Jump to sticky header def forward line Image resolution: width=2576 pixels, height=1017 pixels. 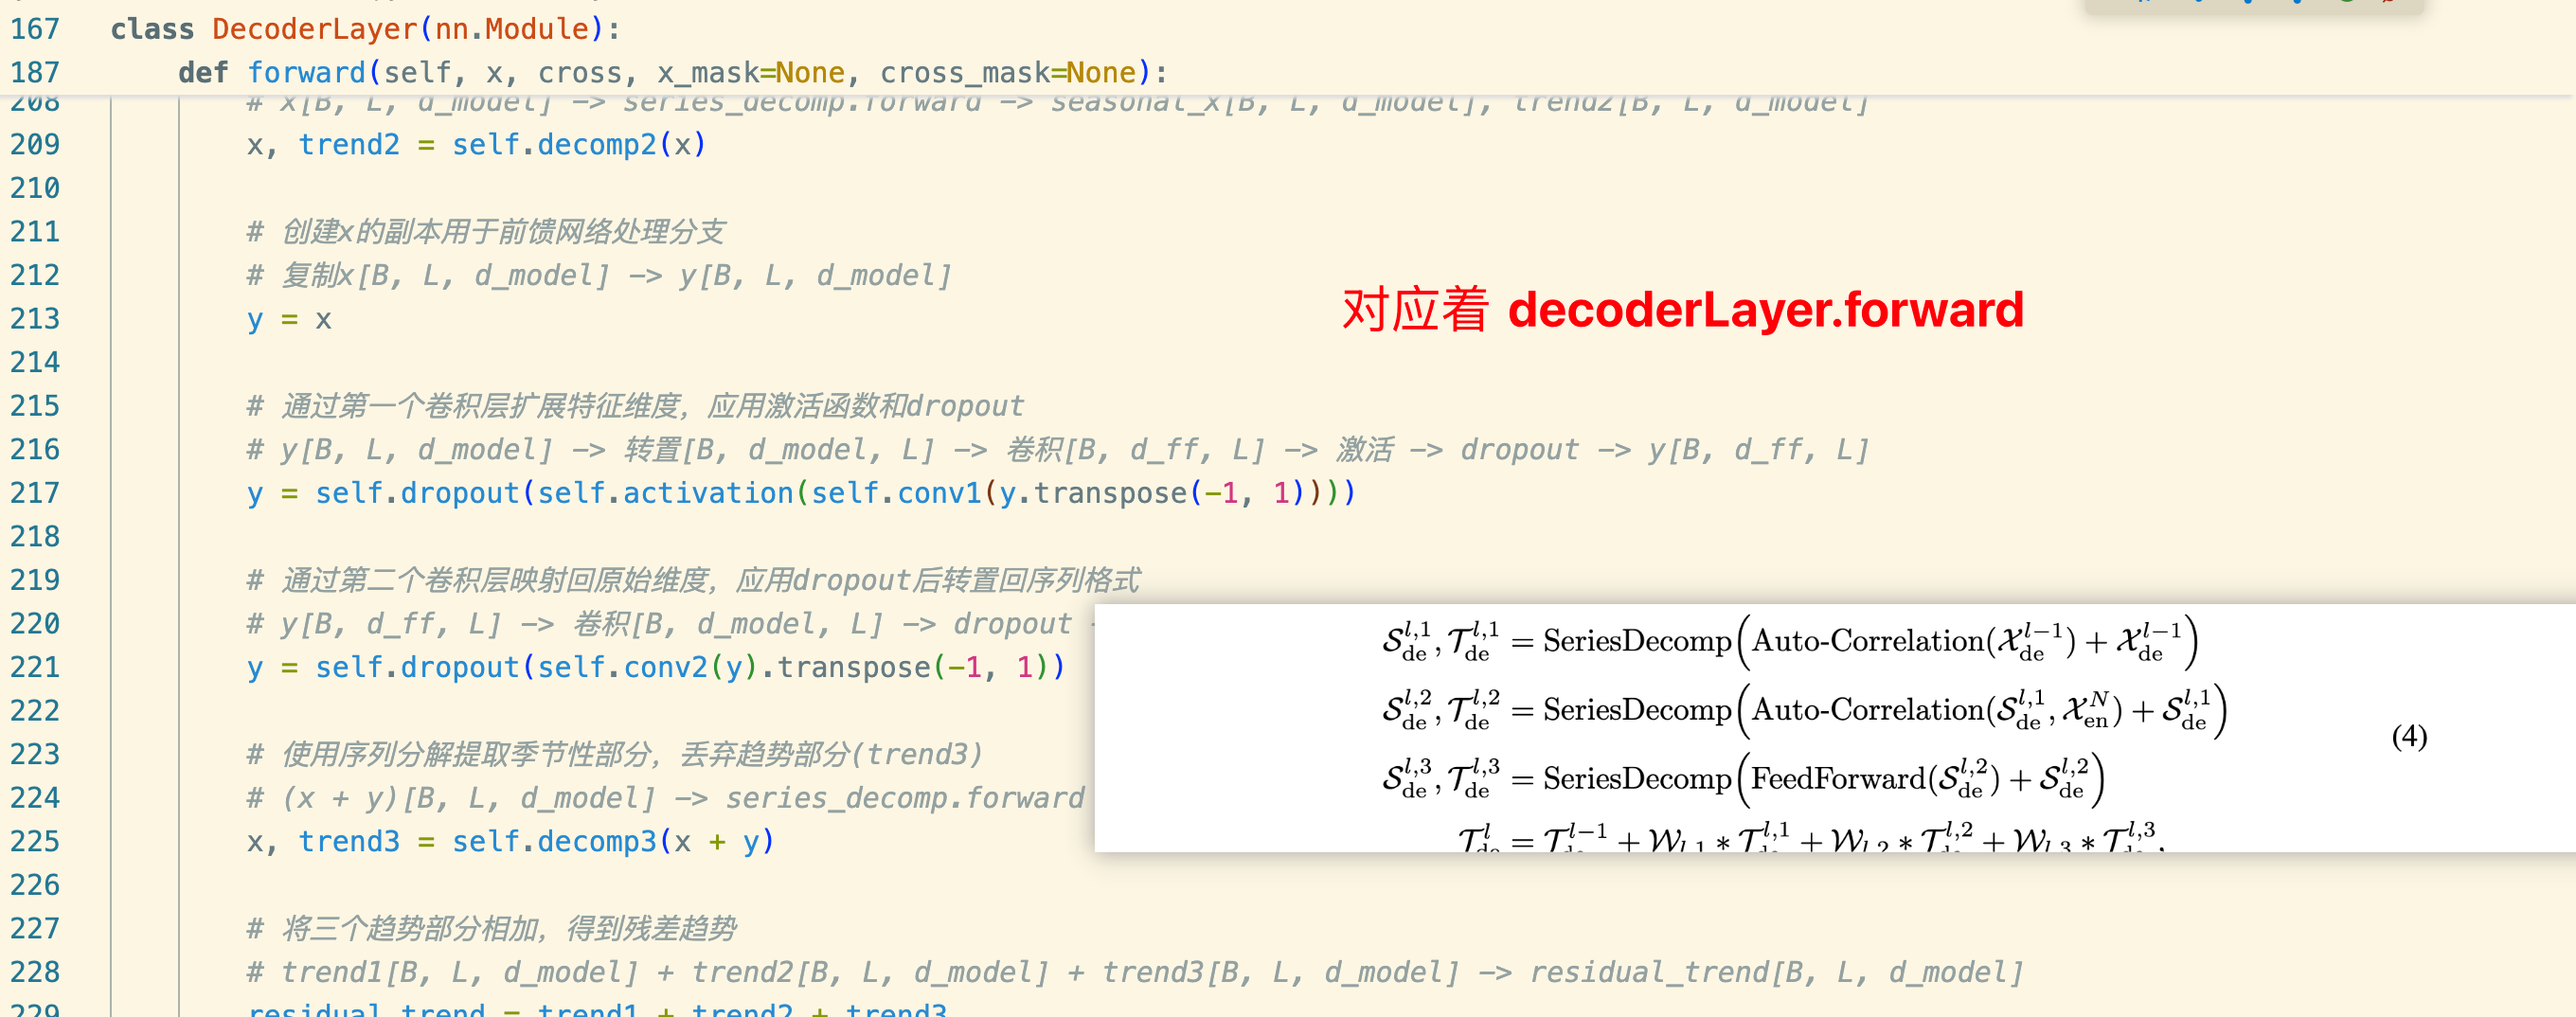tap(672, 73)
